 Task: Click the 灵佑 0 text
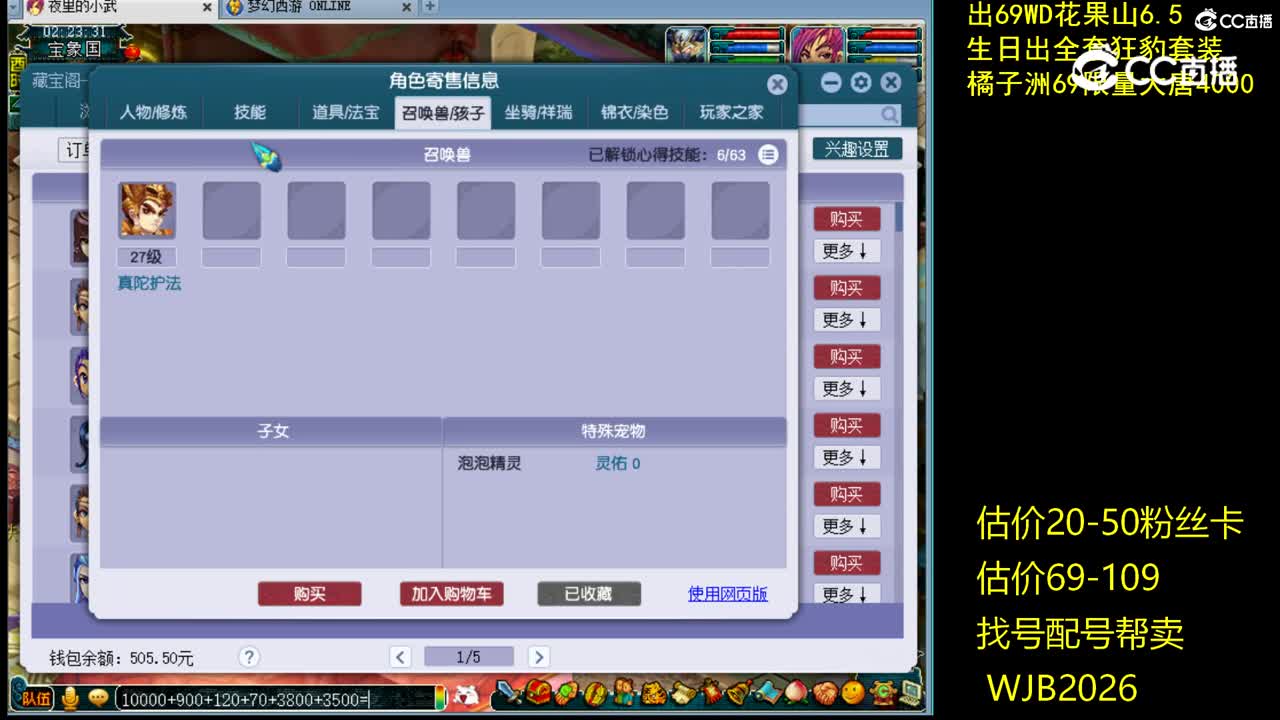(618, 464)
